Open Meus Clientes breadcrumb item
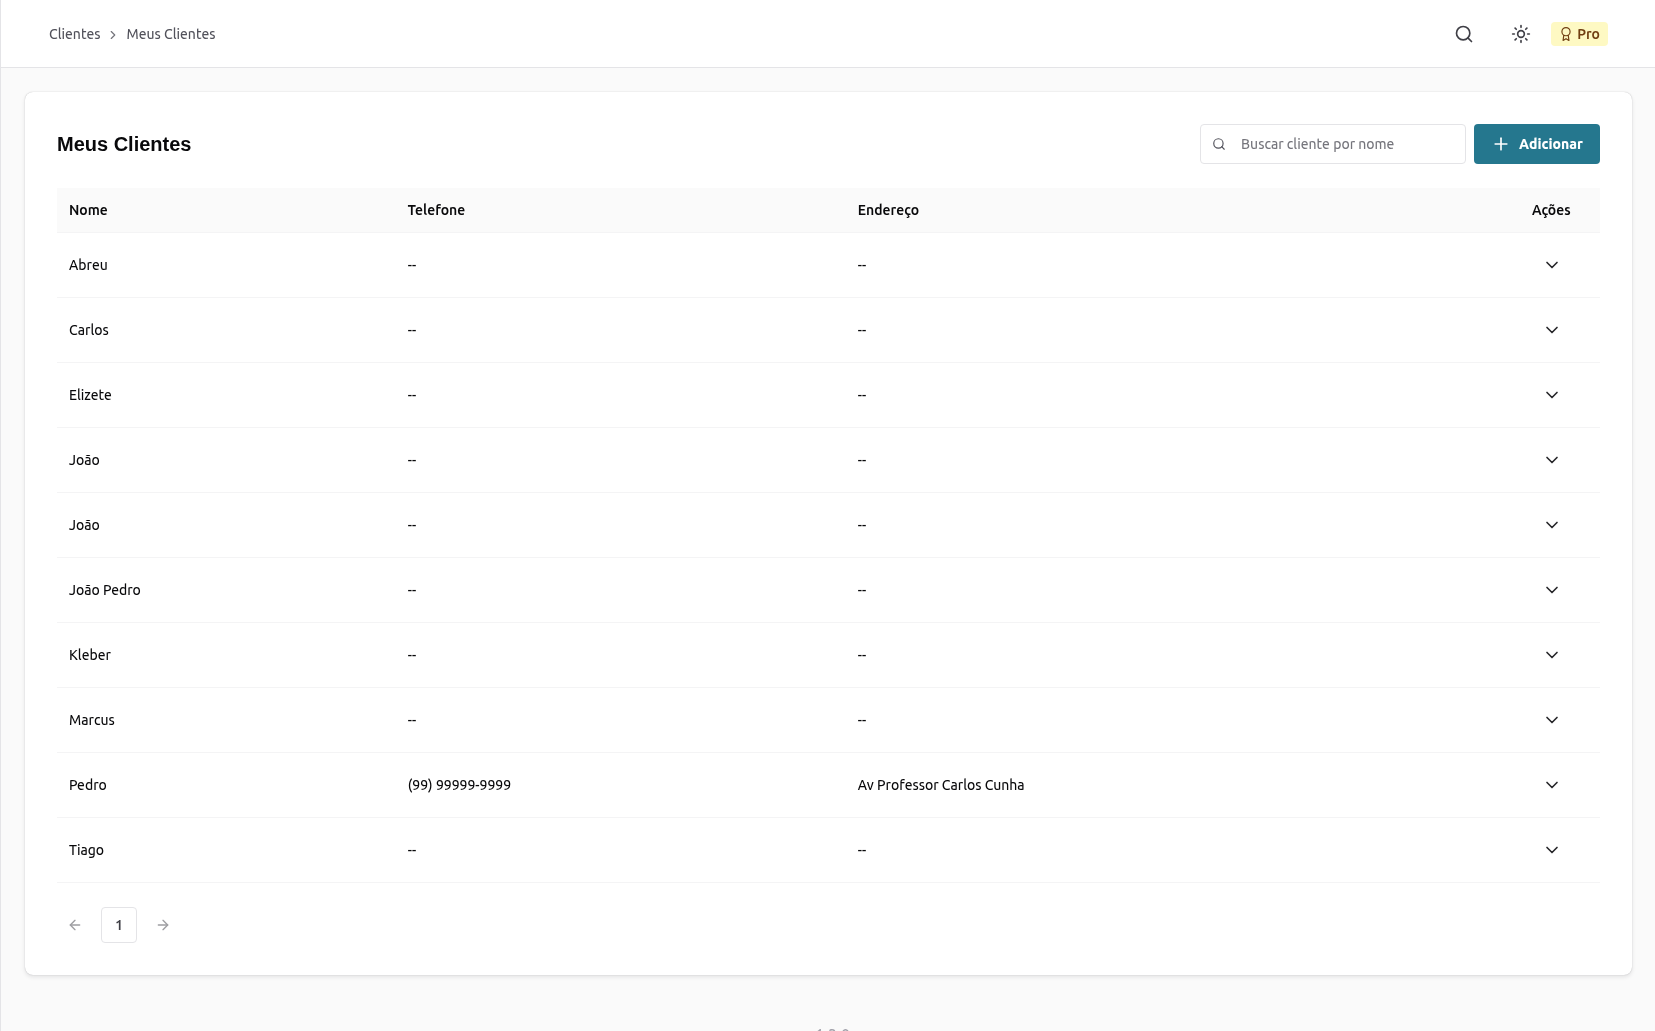This screenshot has width=1655, height=1031. [171, 34]
